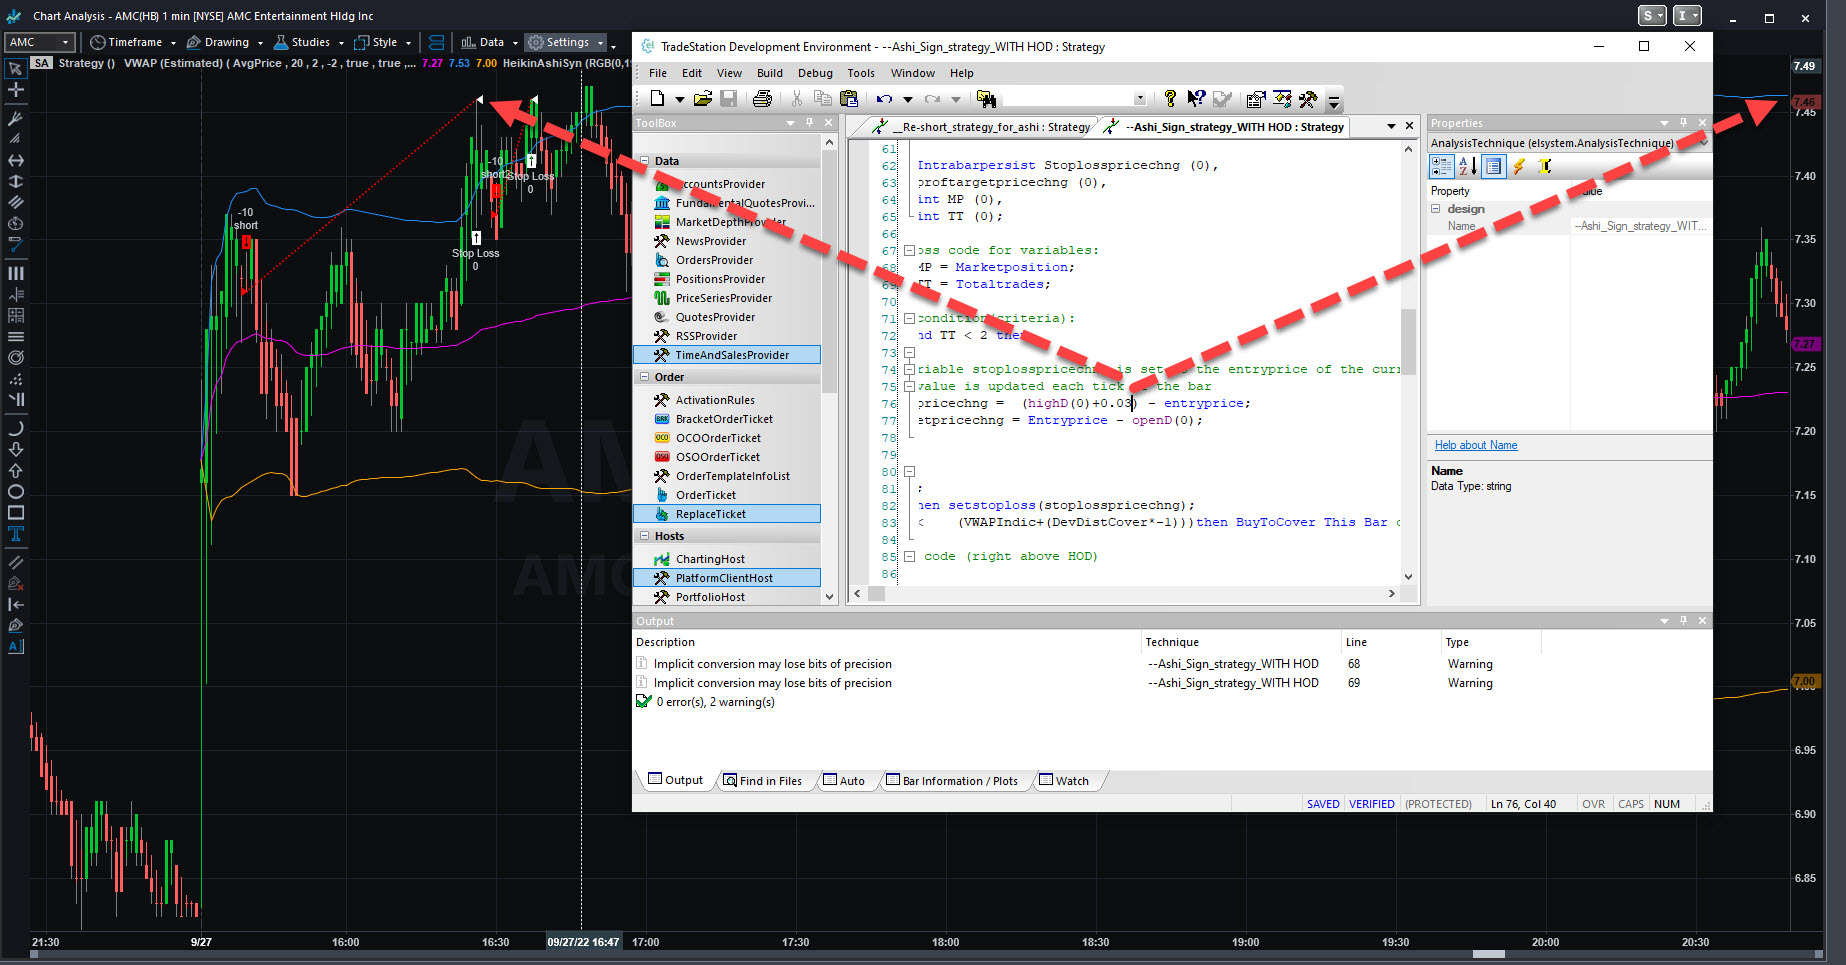Open Help with the yellow question mark

pyautogui.click(x=1170, y=98)
